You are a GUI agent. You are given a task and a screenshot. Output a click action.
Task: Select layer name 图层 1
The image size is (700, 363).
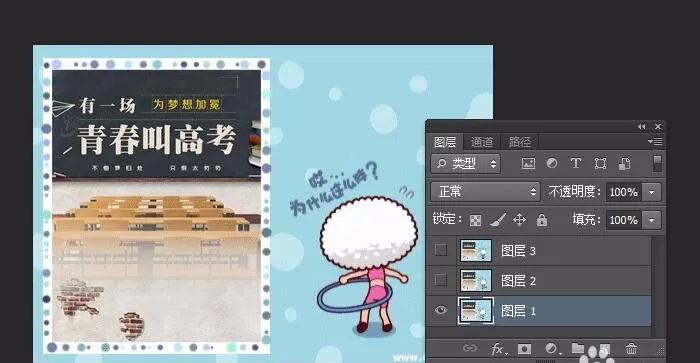tap(518, 311)
